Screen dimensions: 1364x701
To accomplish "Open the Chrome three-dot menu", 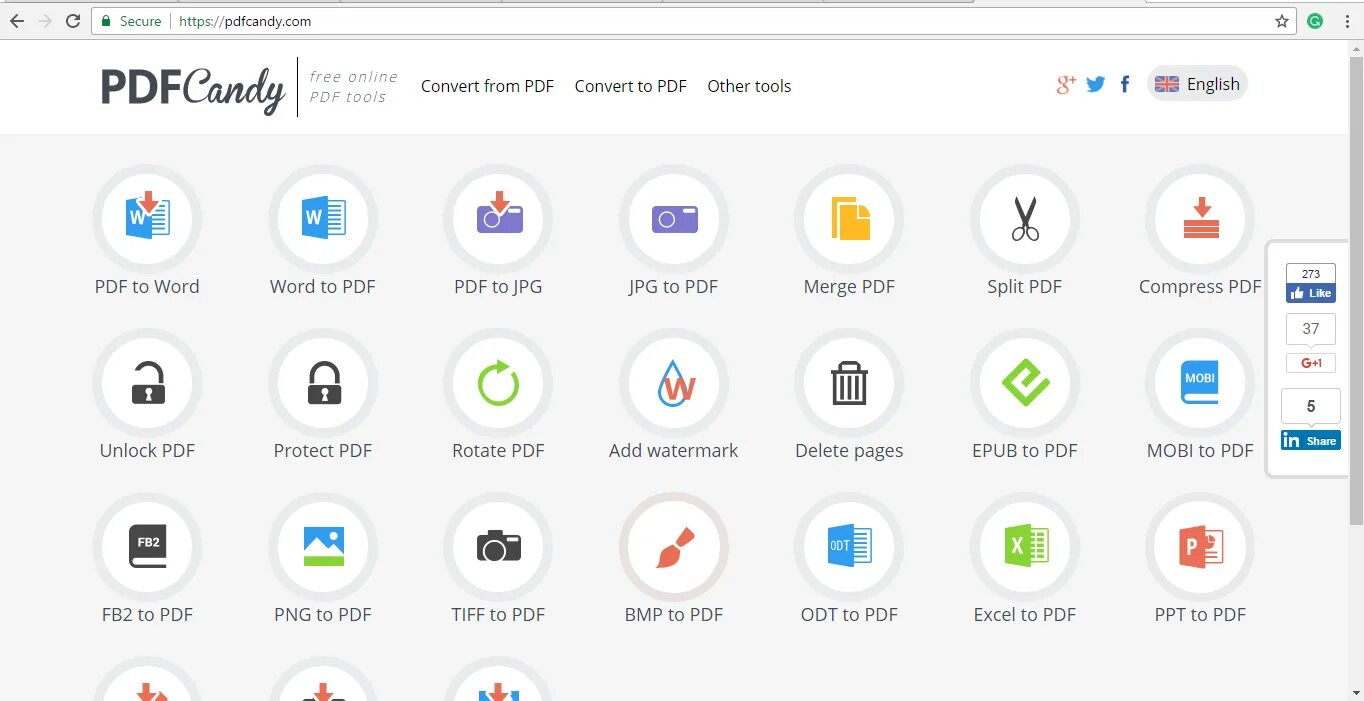I will click(1347, 21).
